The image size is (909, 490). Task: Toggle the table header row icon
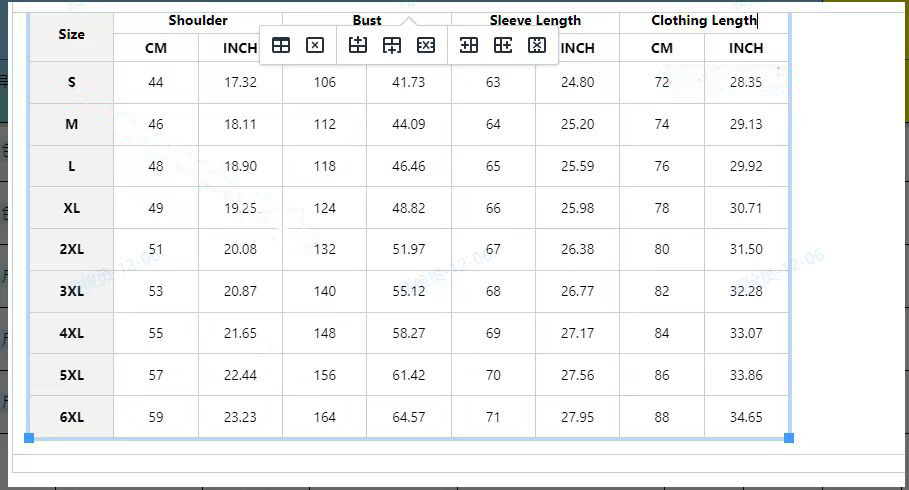[x=281, y=45]
